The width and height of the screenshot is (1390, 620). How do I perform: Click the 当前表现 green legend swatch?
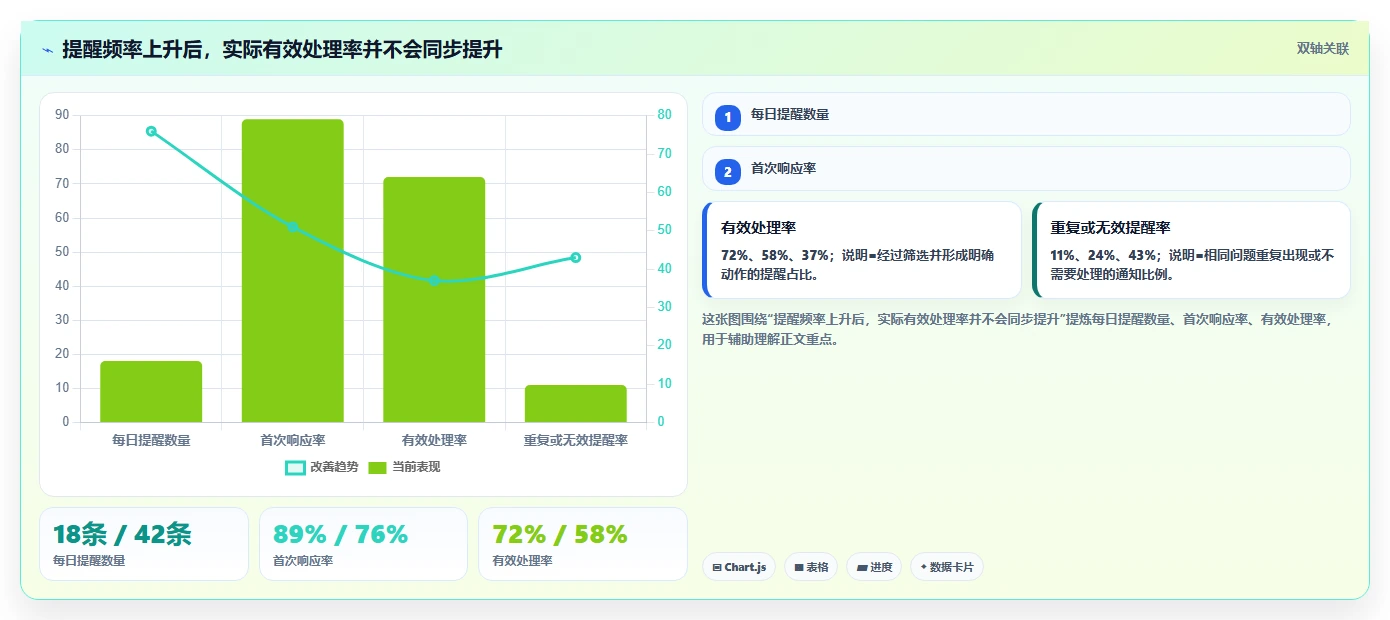(x=378, y=468)
